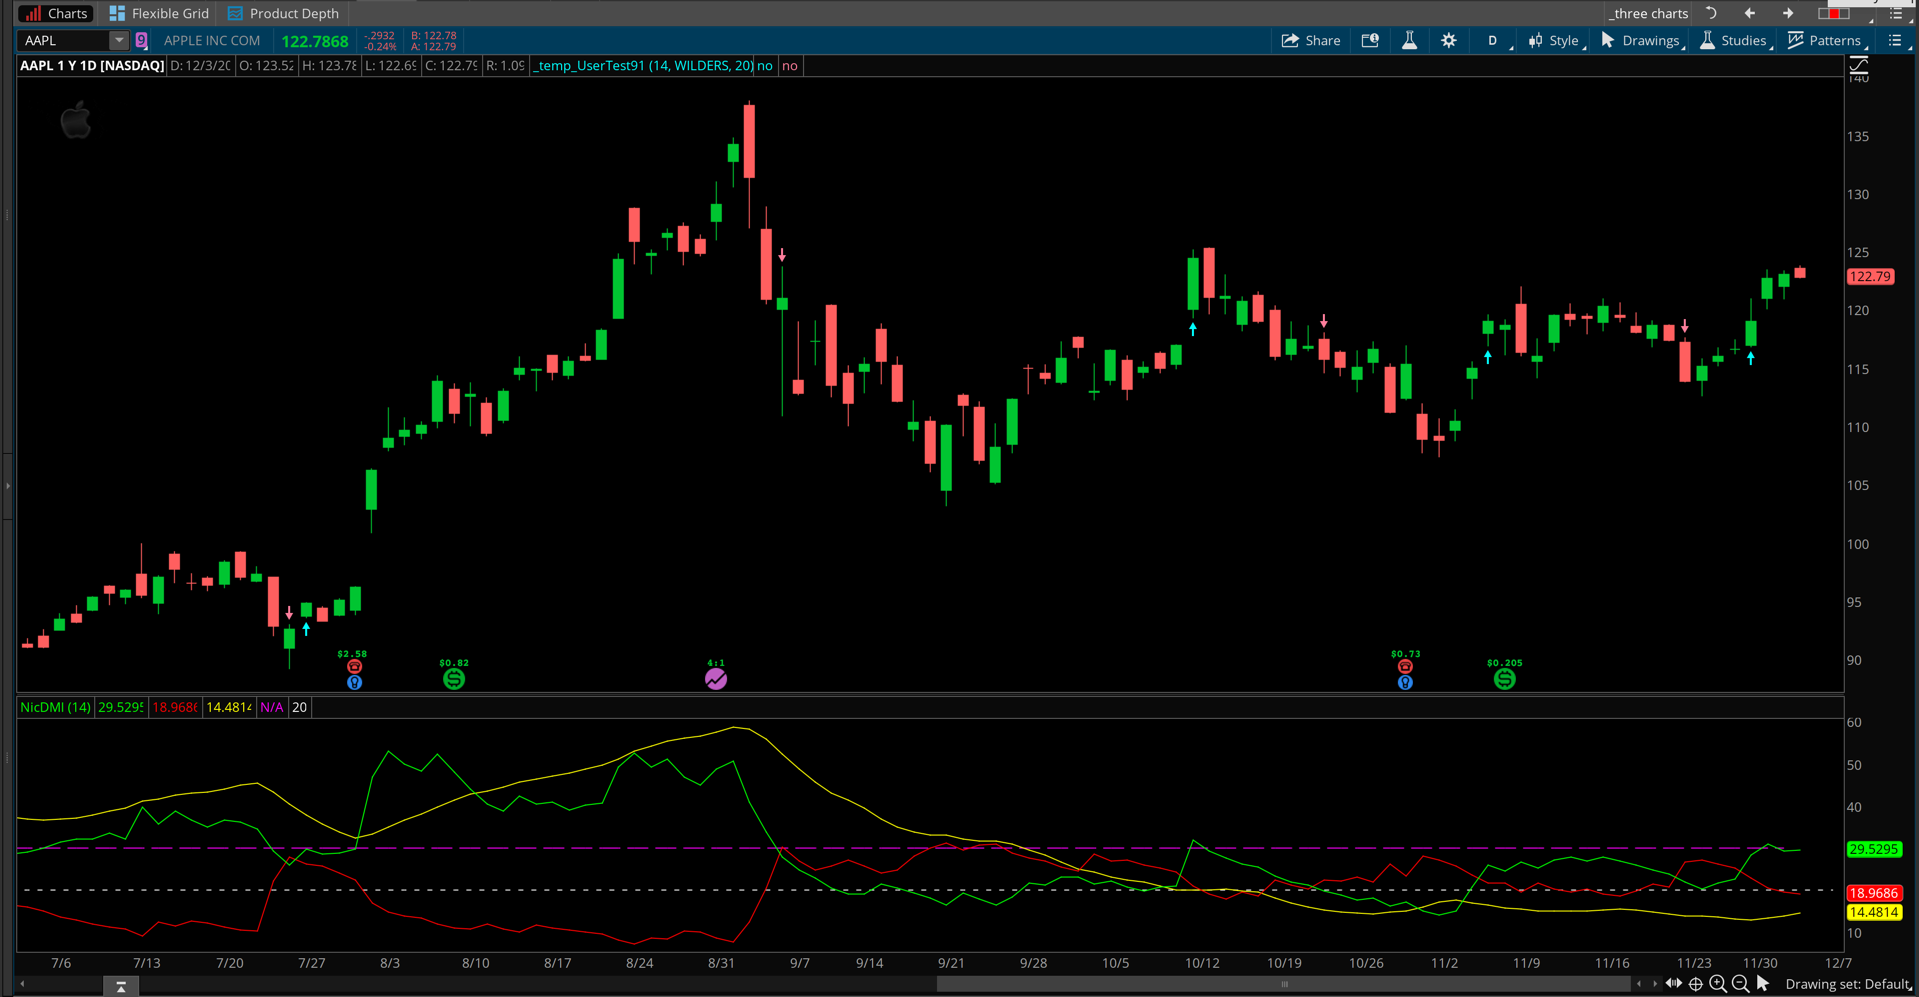Open the Style menu

pyautogui.click(x=1555, y=41)
